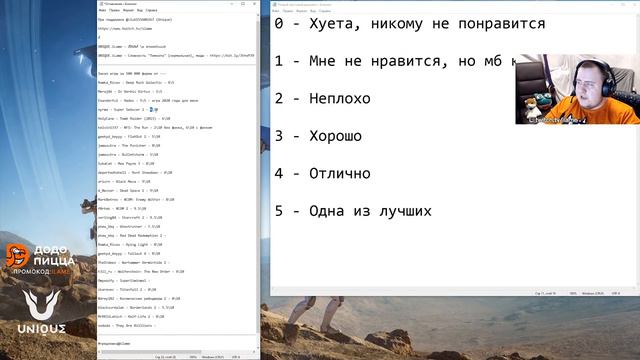This screenshot has width=640, height=360.
Task: Click the Notepad icon in the right window's title bar
Action: tap(274, 4)
